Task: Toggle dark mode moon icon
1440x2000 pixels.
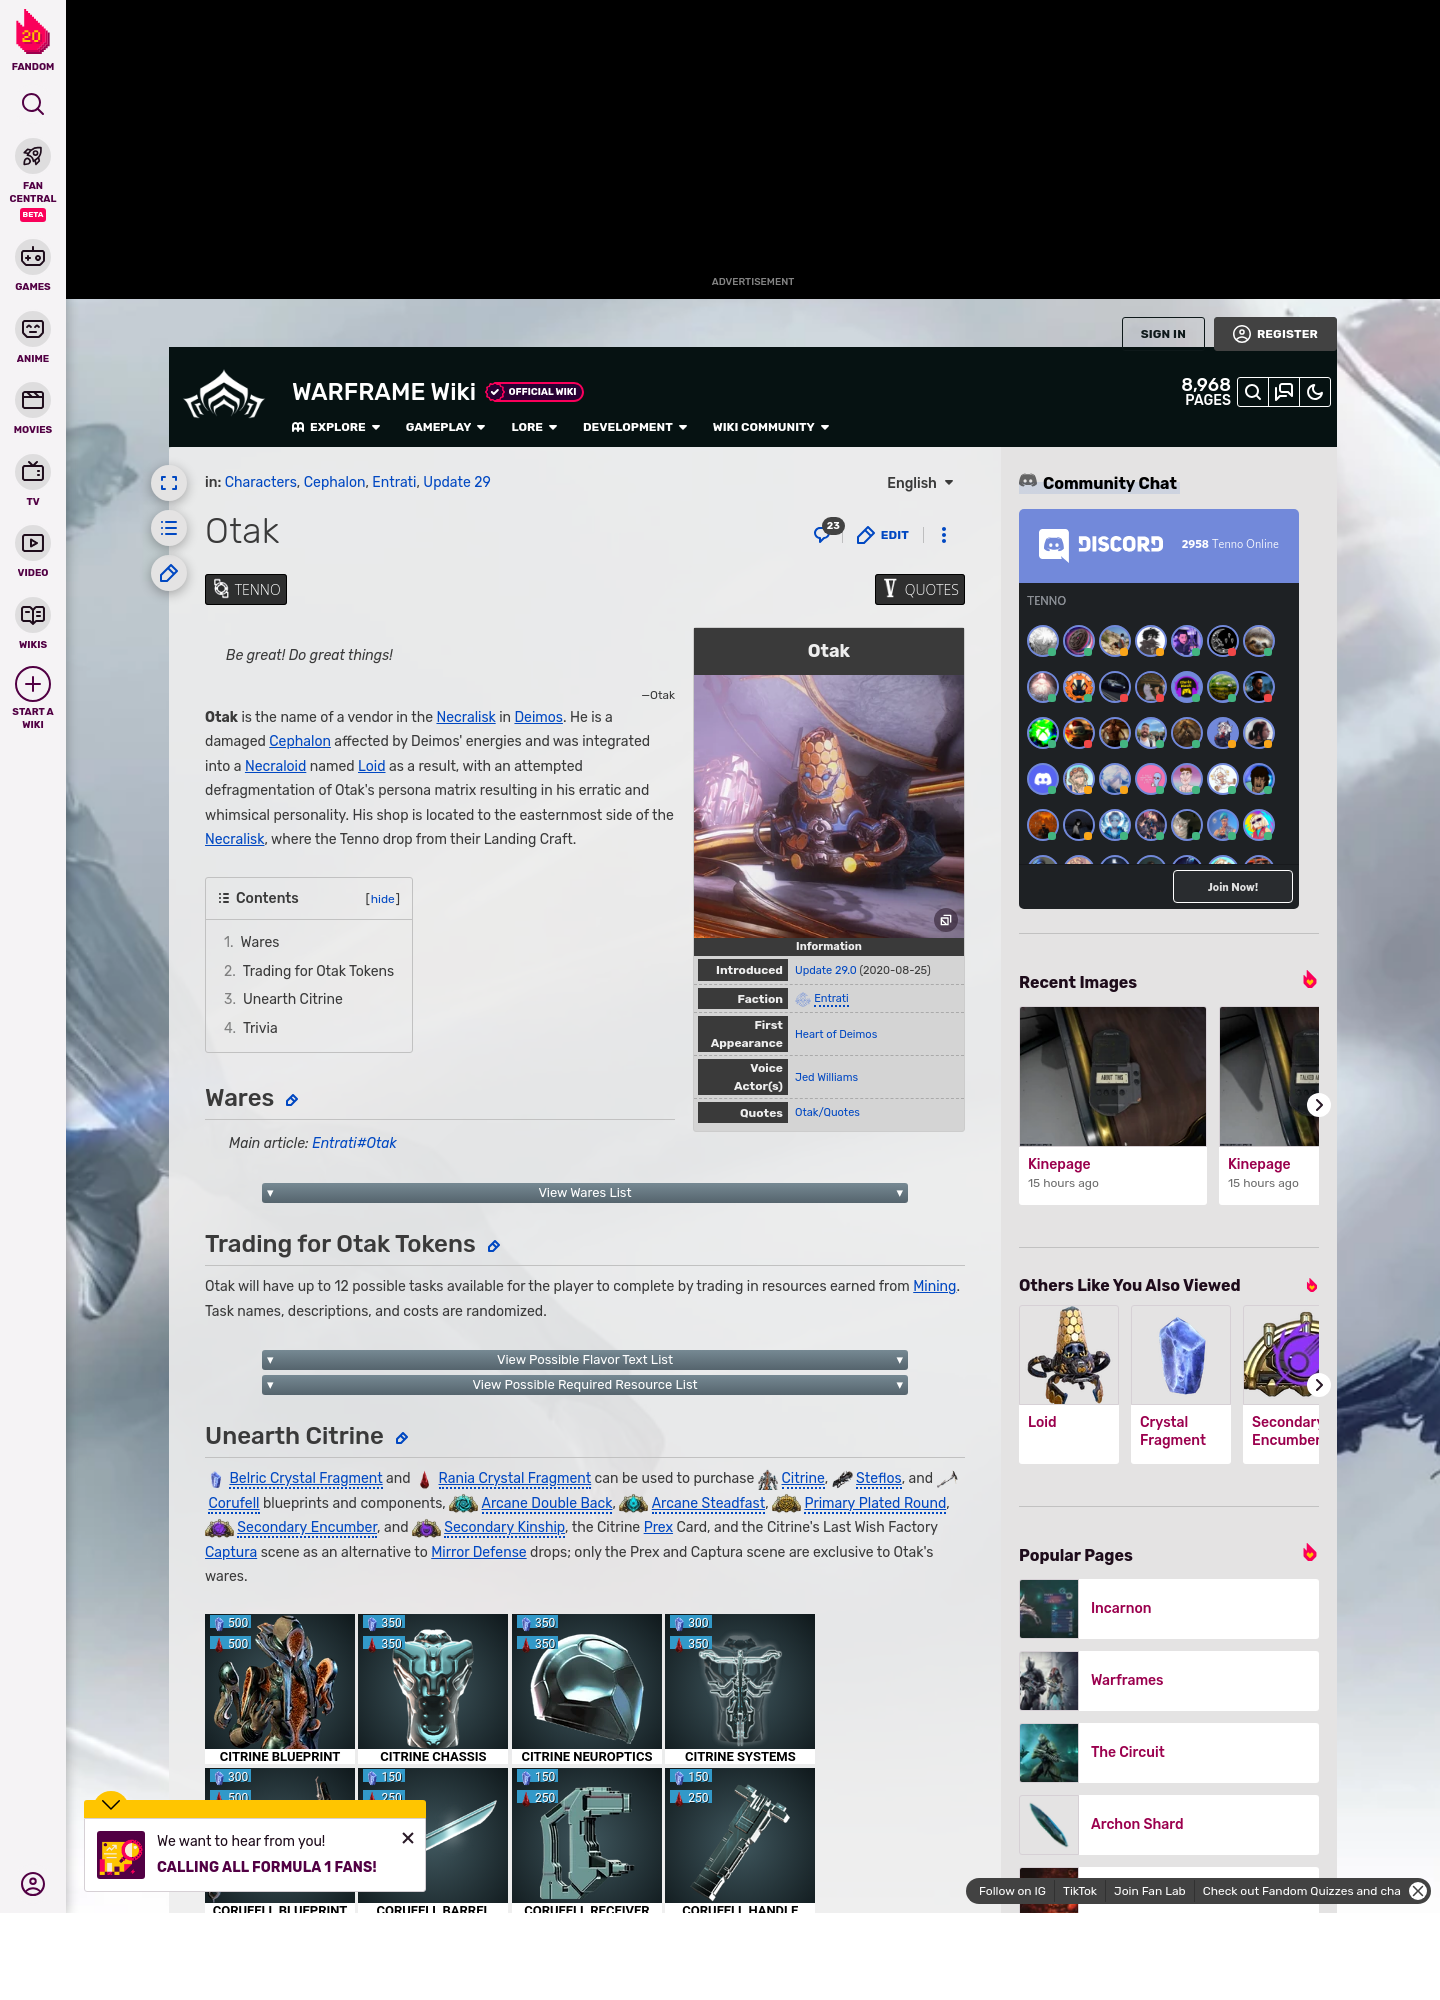Action: [1315, 392]
